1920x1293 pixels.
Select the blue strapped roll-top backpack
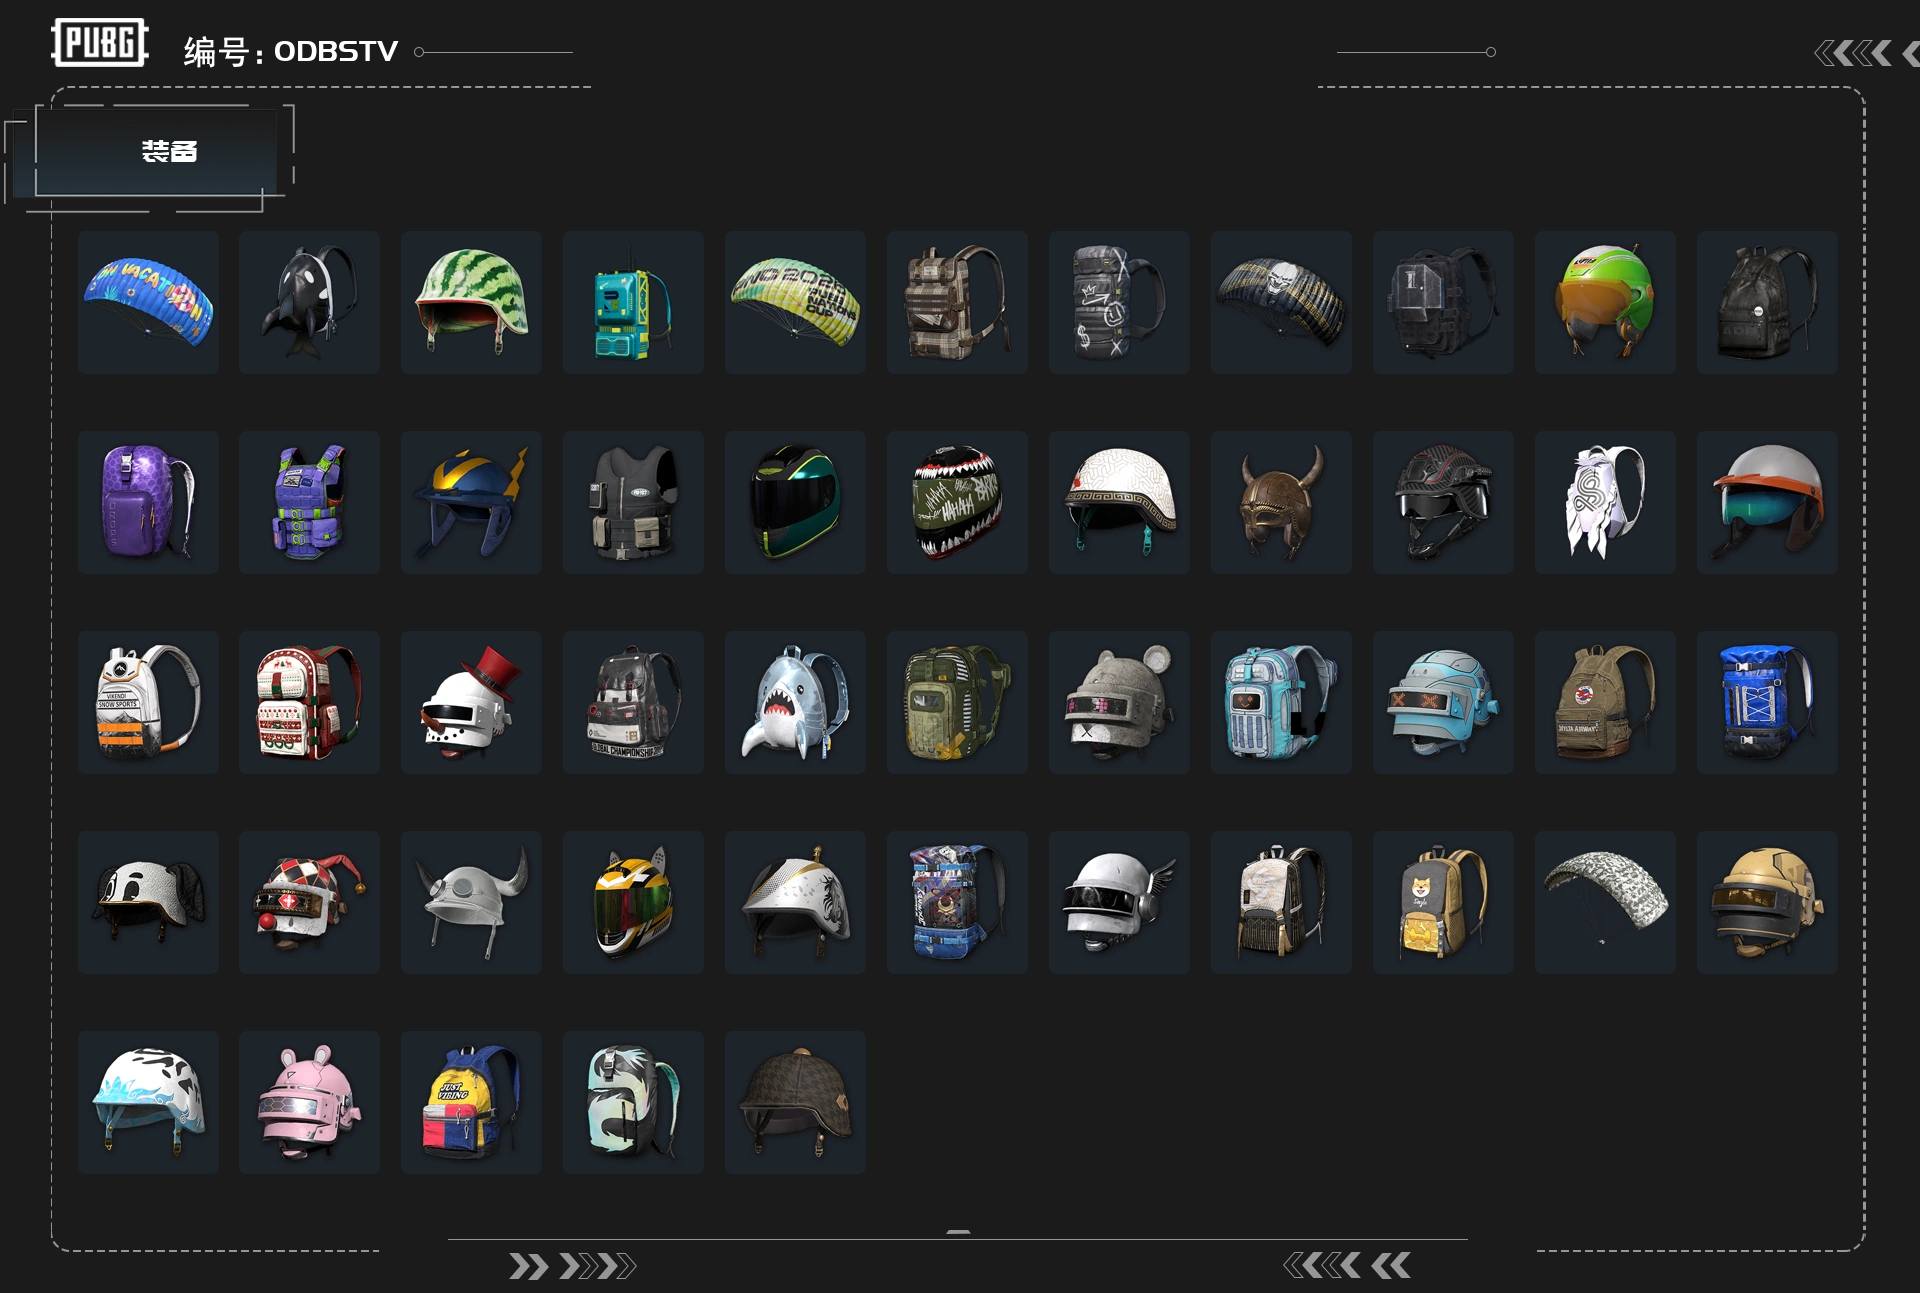pos(1768,702)
